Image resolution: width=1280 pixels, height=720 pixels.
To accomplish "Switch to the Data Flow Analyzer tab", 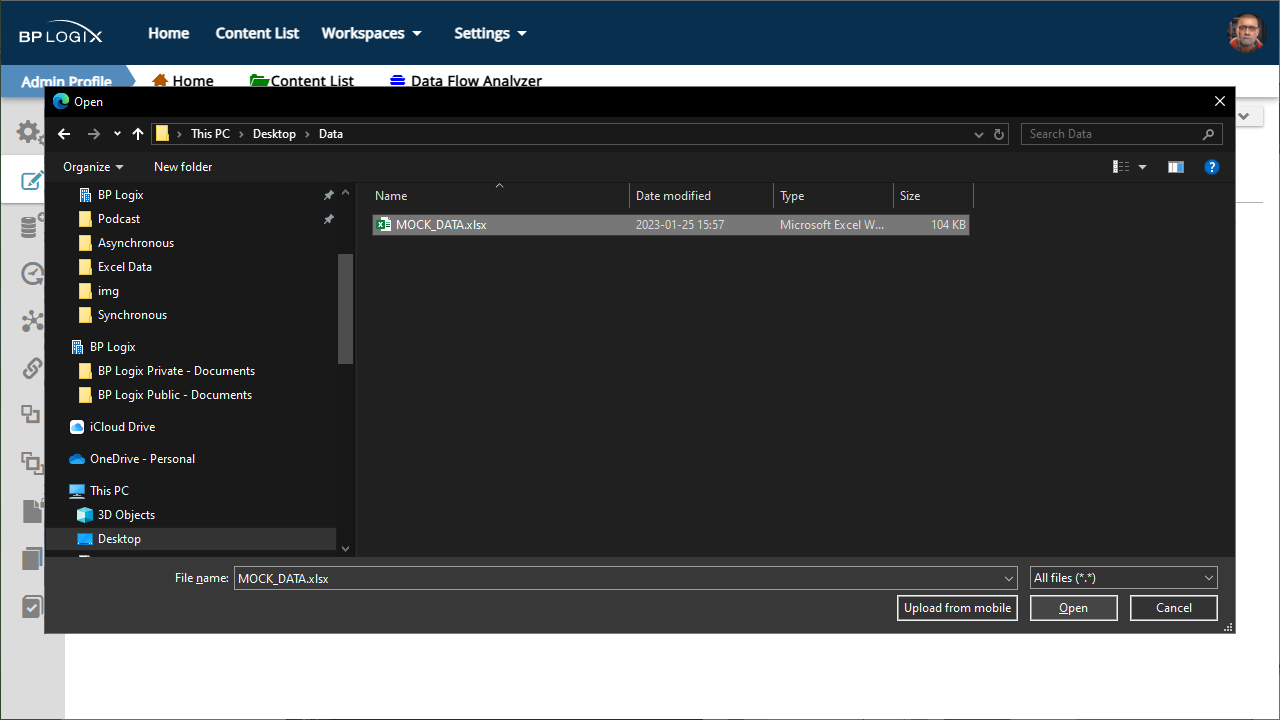I will [466, 81].
